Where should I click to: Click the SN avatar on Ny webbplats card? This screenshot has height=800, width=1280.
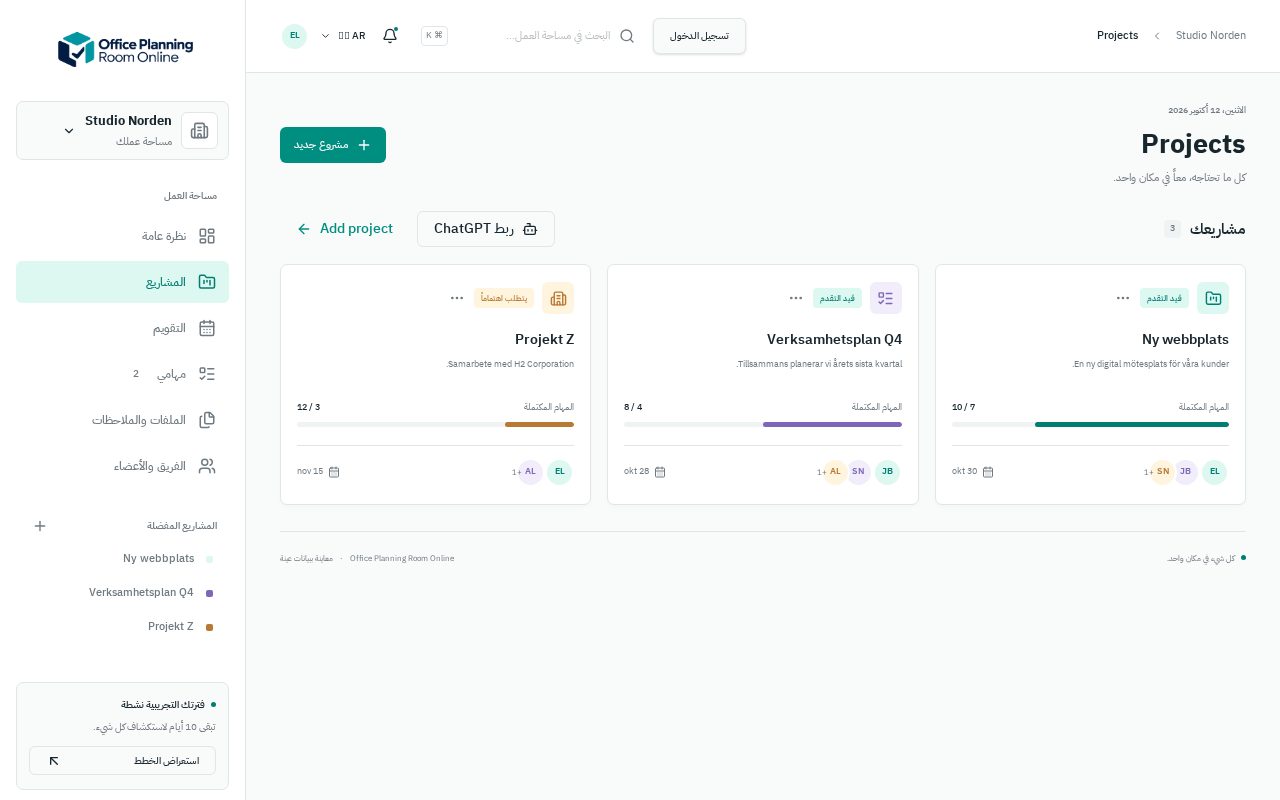coord(1163,472)
